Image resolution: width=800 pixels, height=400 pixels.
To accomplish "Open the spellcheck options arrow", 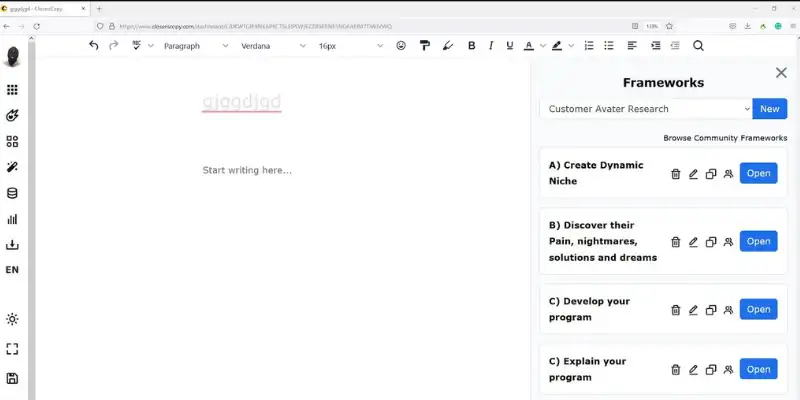I will pyautogui.click(x=151, y=45).
